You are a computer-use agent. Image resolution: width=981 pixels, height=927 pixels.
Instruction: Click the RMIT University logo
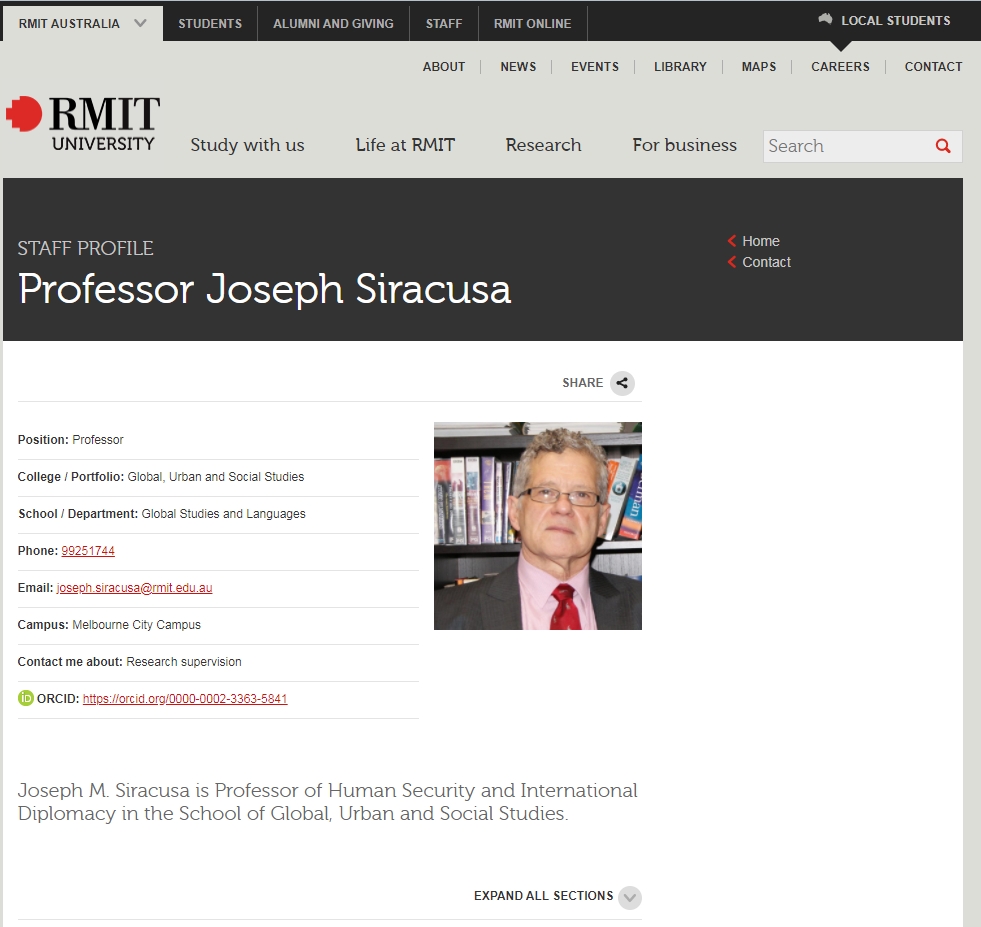point(83,124)
